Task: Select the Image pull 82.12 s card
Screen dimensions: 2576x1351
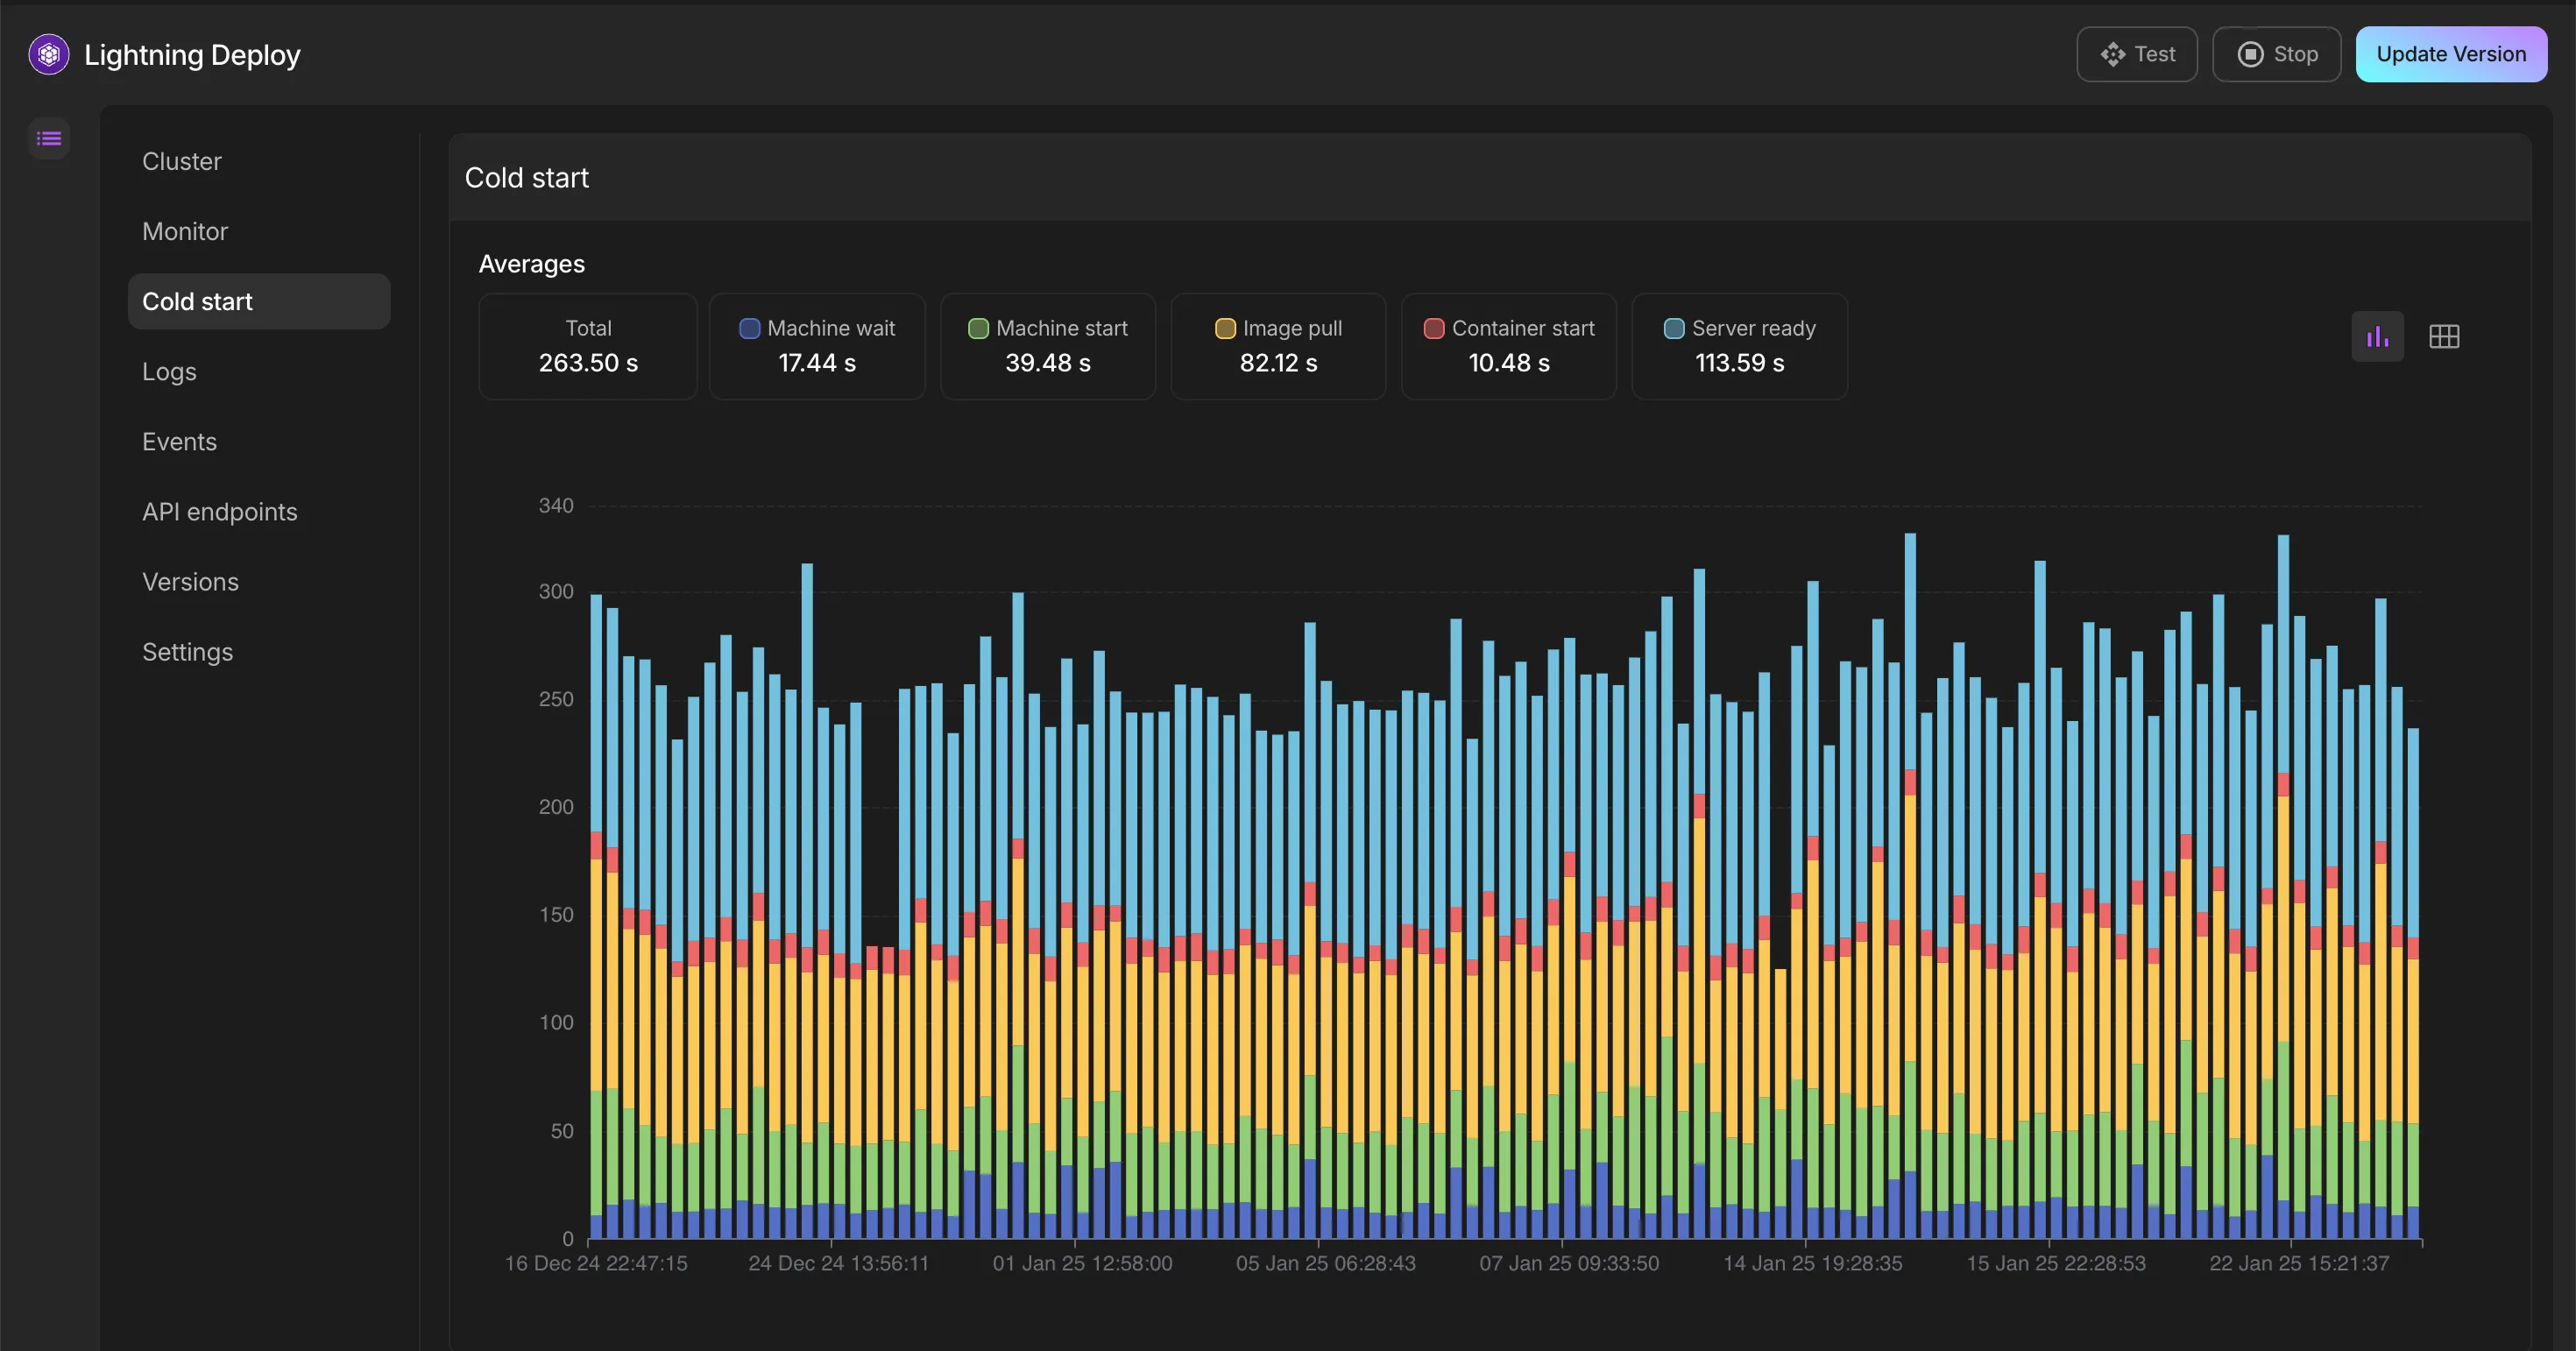Action: pyautogui.click(x=1278, y=346)
